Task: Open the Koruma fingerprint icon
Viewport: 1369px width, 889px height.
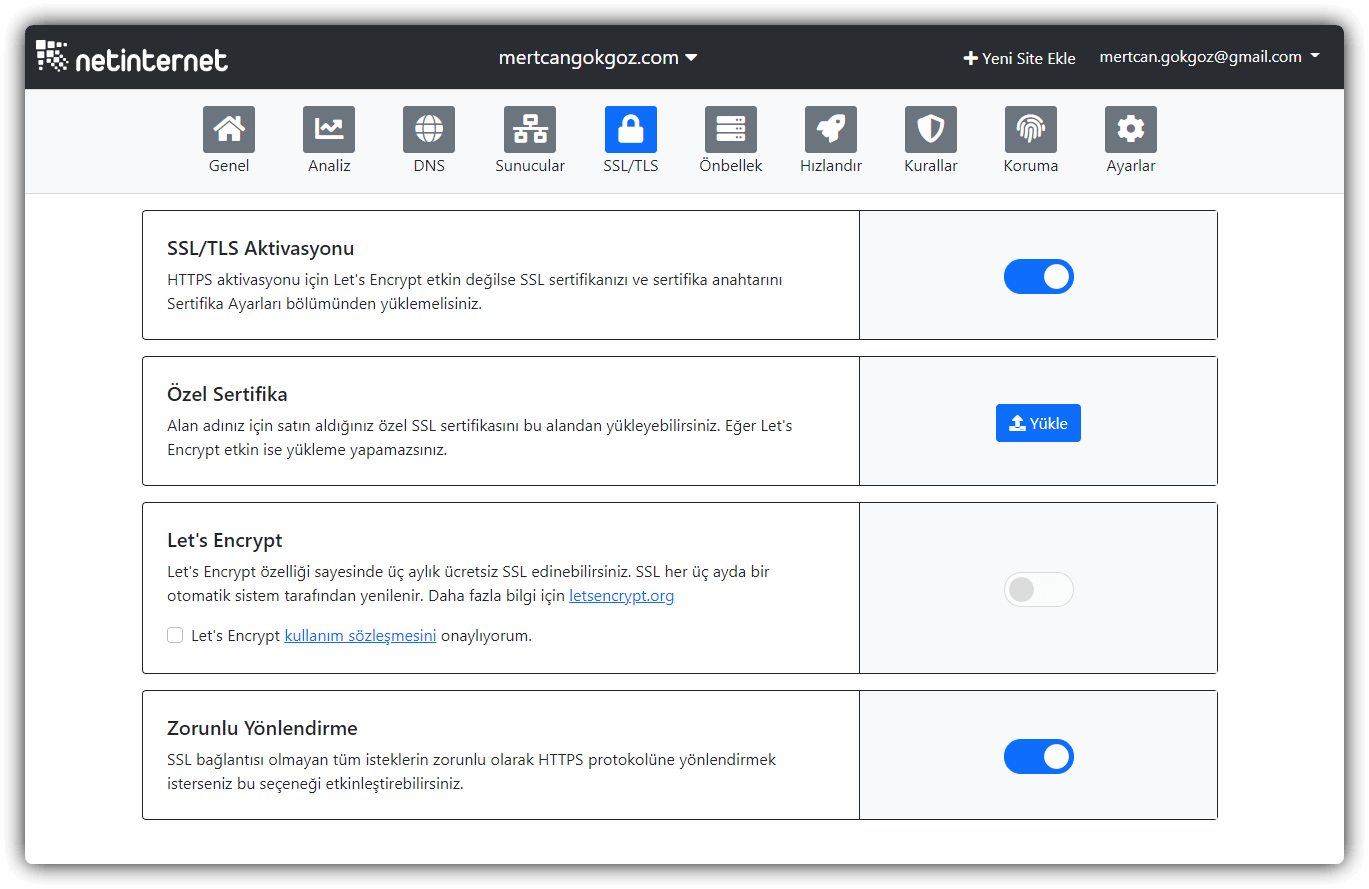Action: coord(1031,129)
